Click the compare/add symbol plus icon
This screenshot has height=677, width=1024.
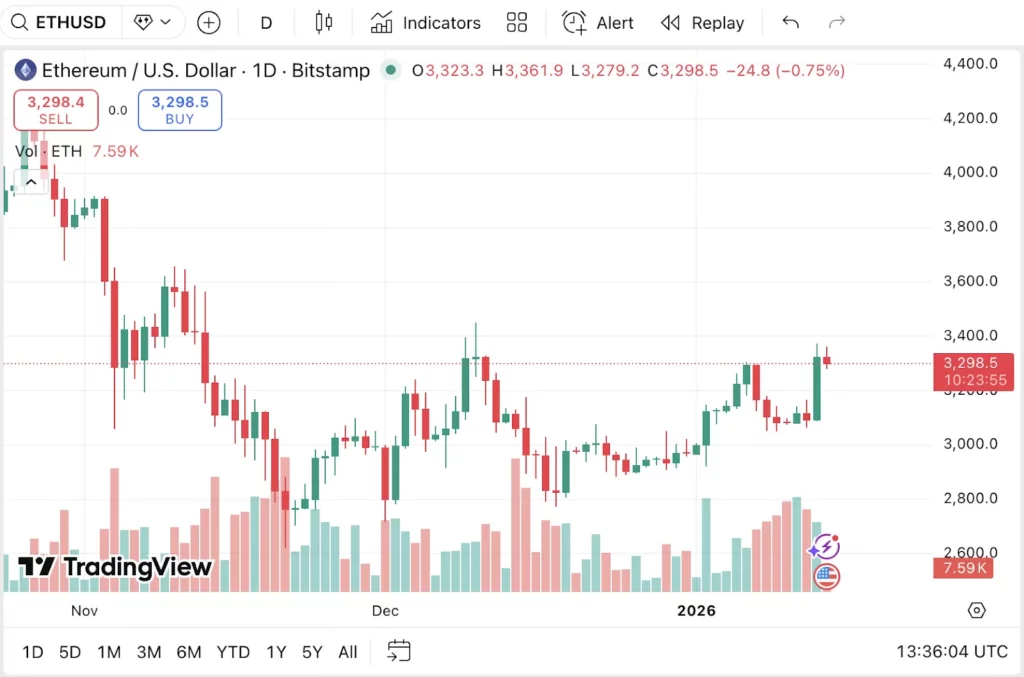coord(209,22)
